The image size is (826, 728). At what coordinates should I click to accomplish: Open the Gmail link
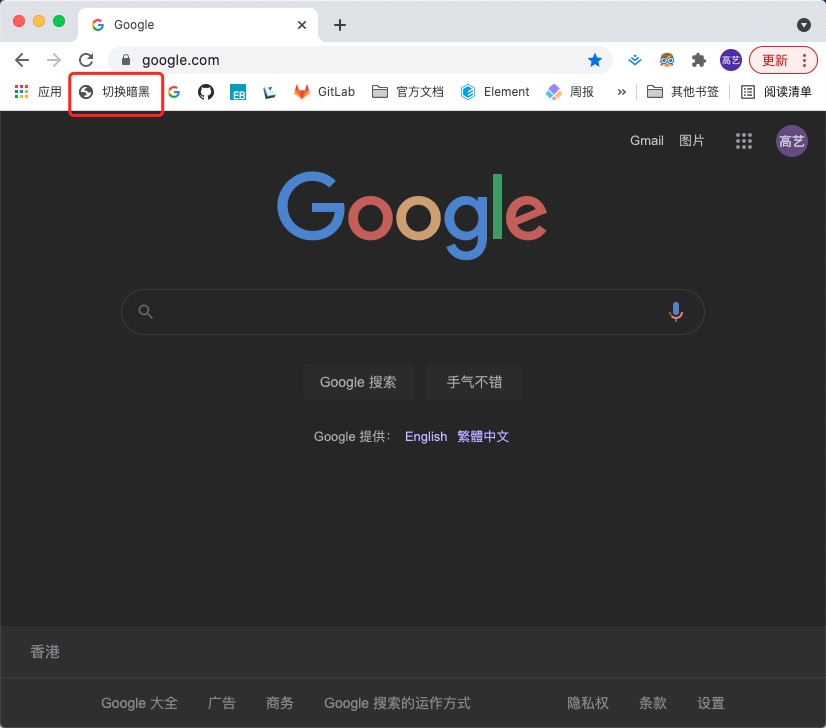[x=646, y=141]
